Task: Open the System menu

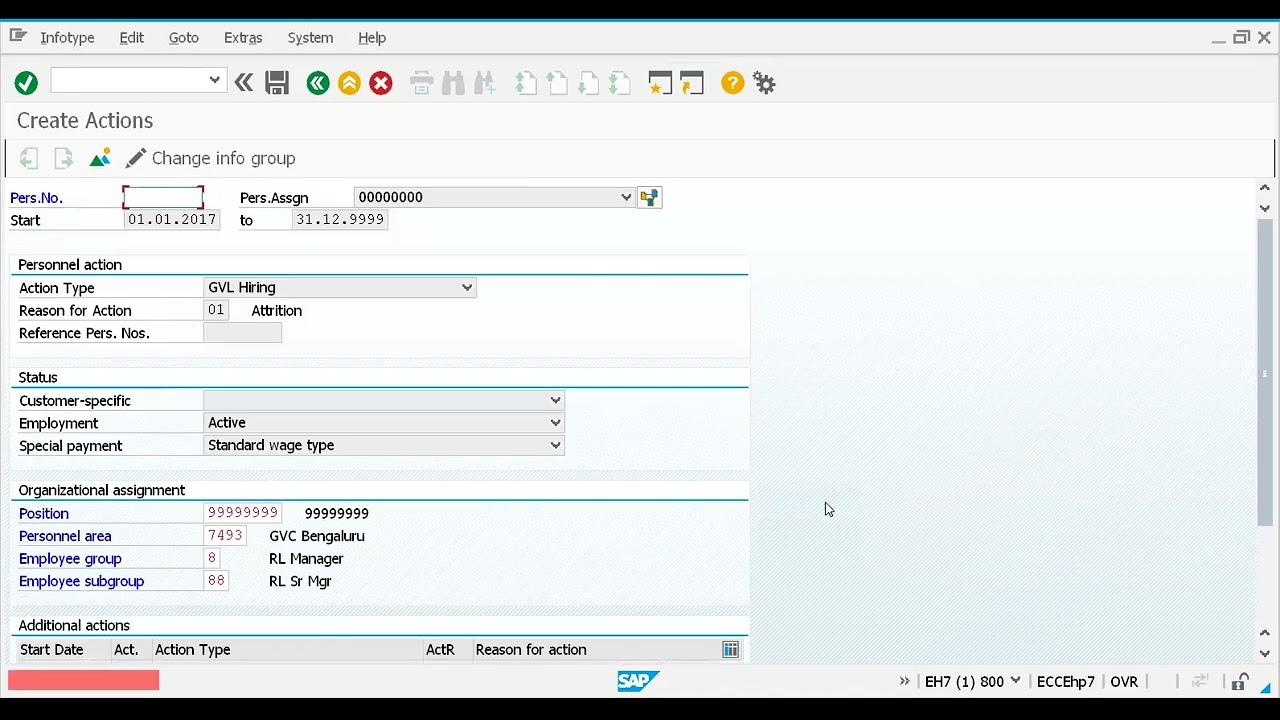Action: [x=310, y=37]
